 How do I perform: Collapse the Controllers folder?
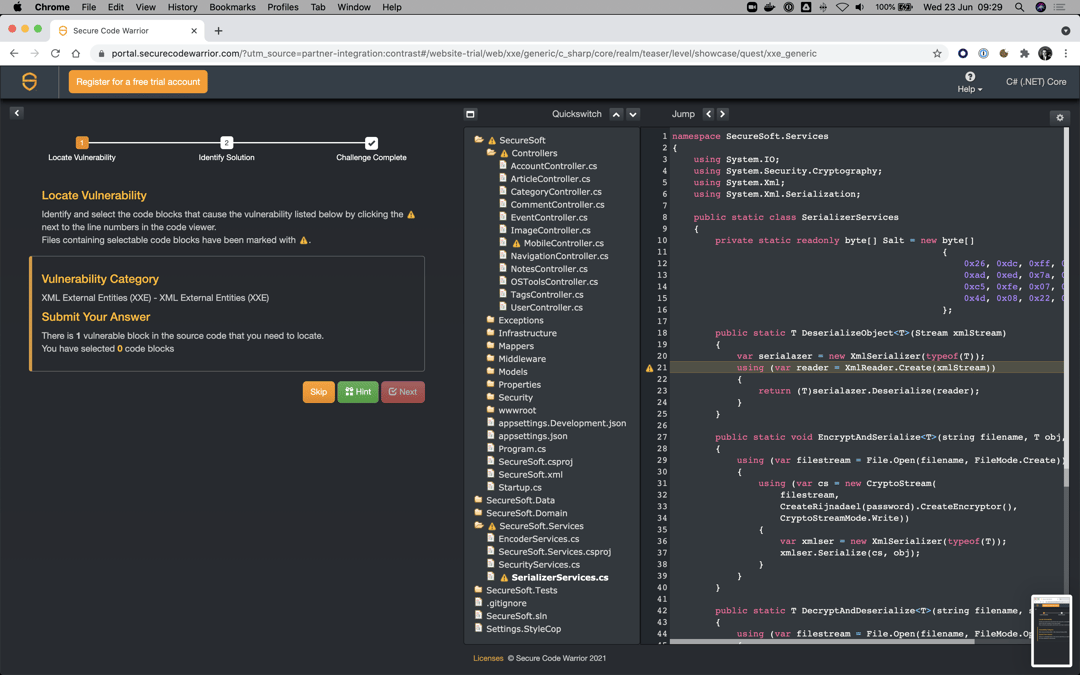[534, 153]
